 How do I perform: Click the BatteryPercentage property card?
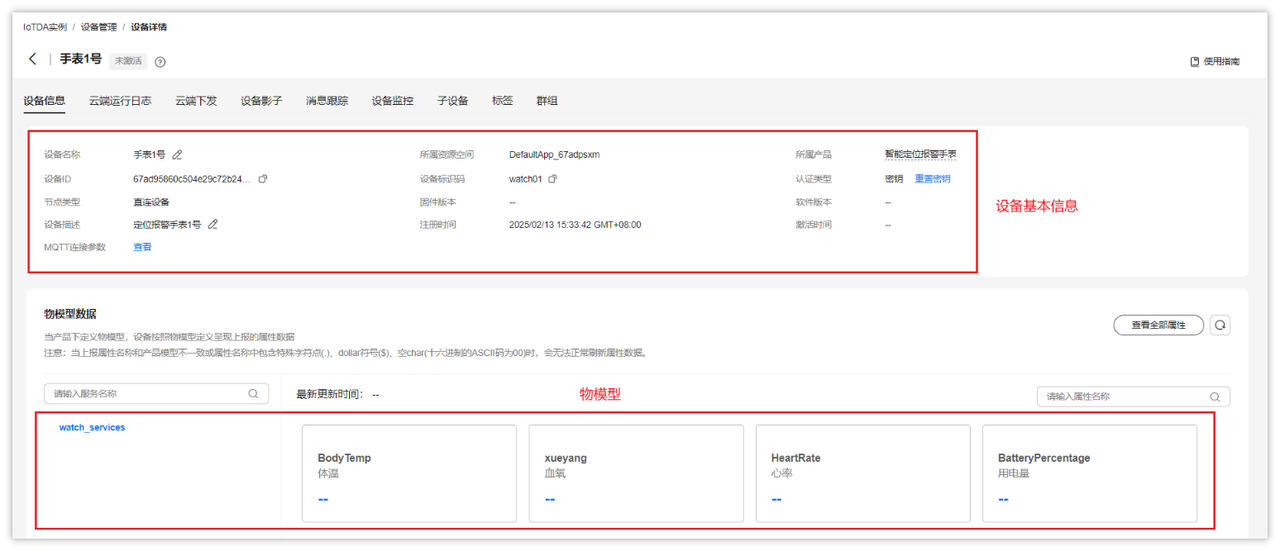(x=1090, y=474)
